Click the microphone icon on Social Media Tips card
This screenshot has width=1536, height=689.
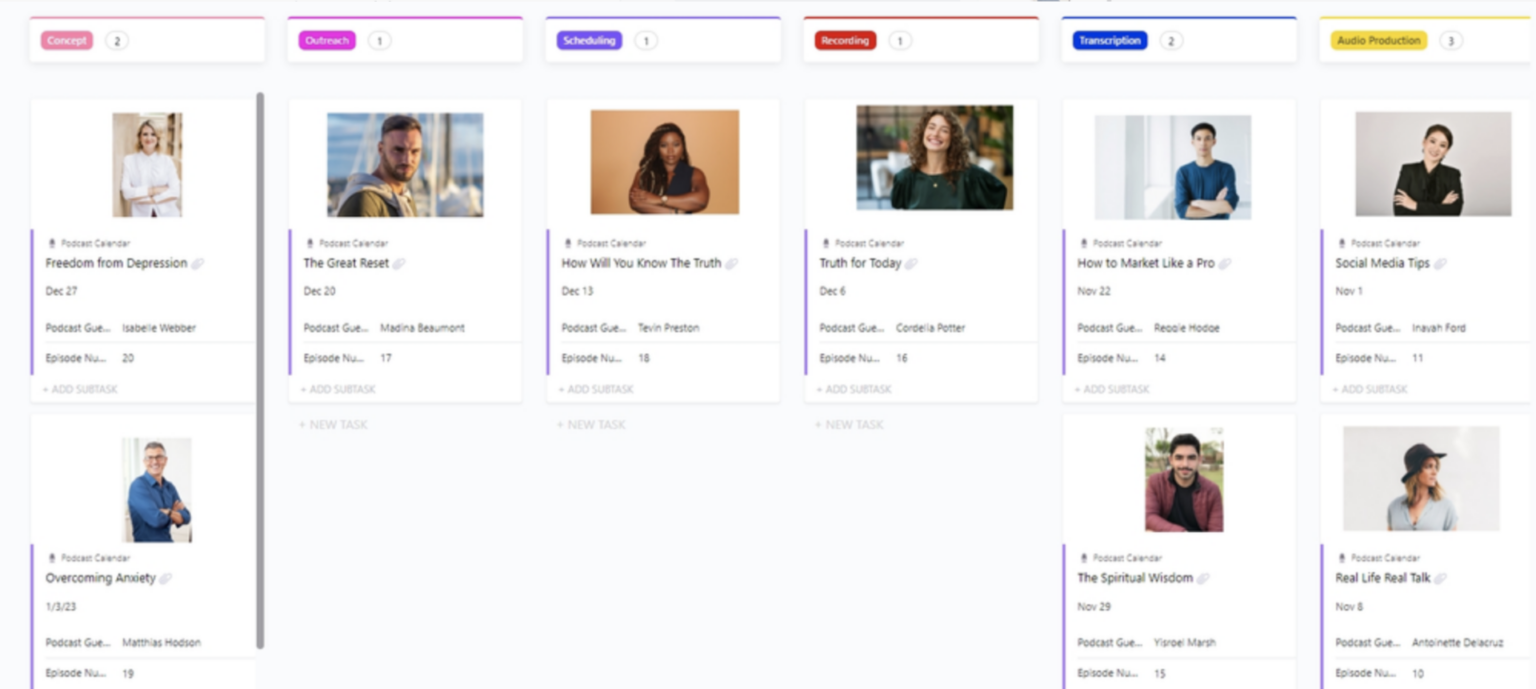point(1341,243)
